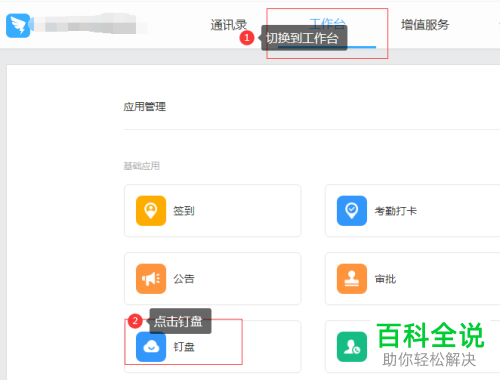Click the 审批 stamp icon
Image resolution: width=500 pixels, height=380 pixels.
tap(352, 279)
